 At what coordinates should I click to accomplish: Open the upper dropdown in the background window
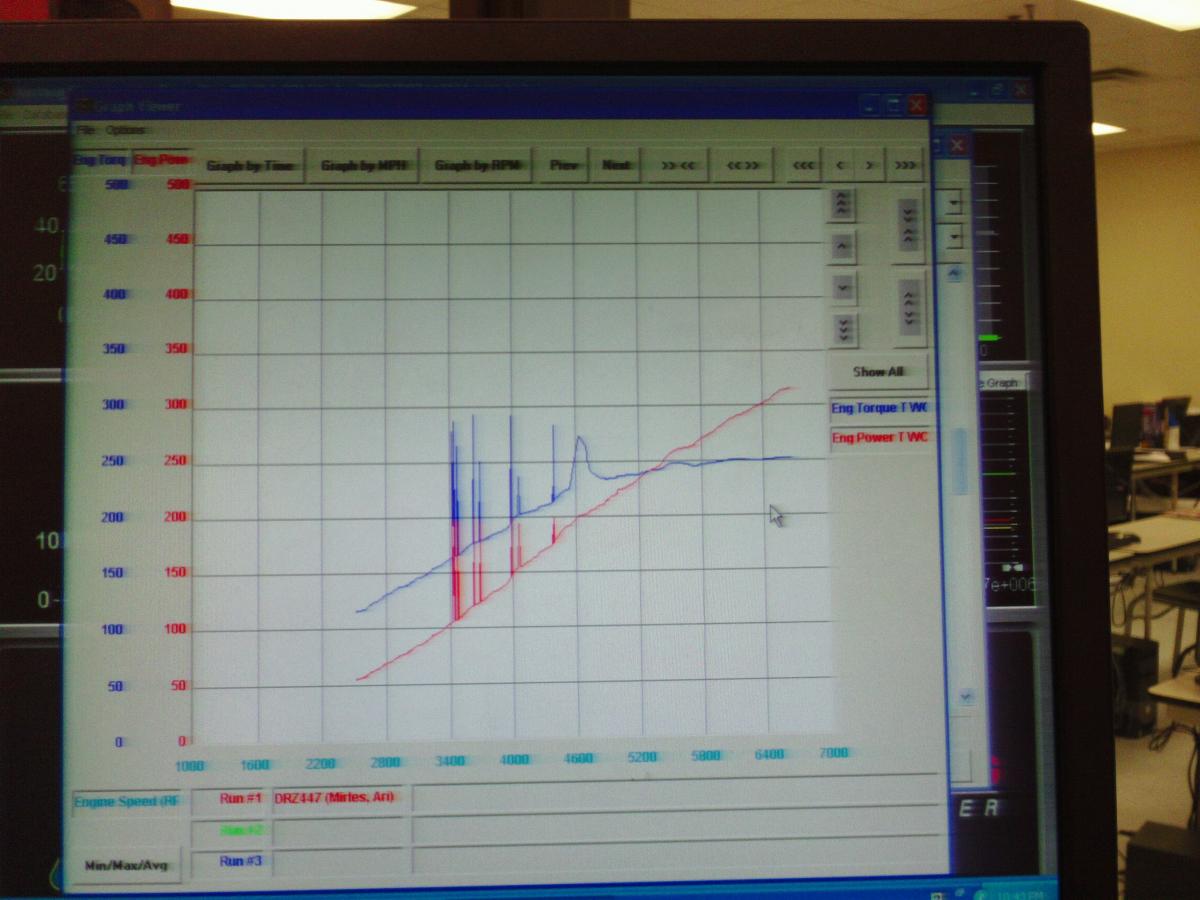[955, 203]
